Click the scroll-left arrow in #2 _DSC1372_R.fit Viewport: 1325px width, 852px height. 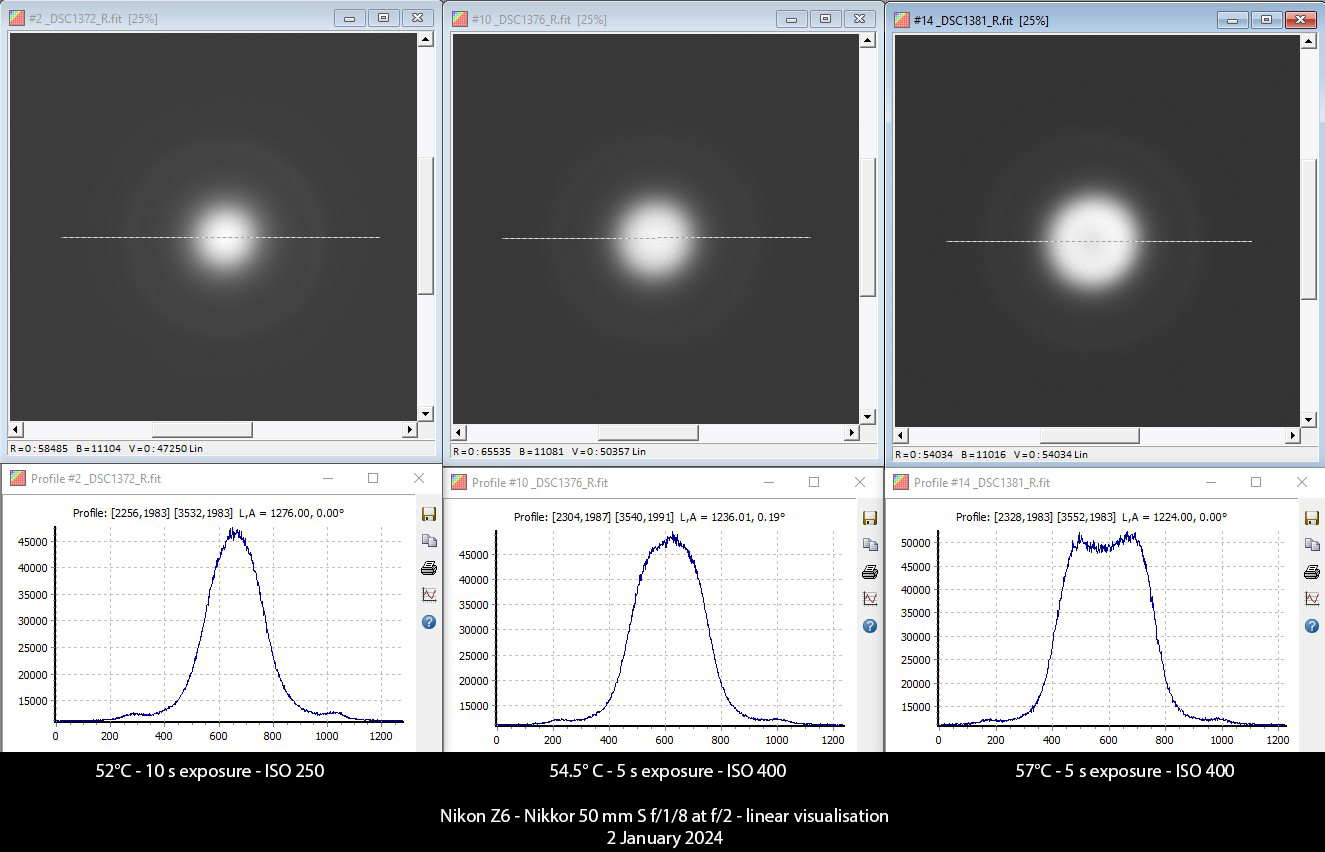click(x=16, y=430)
